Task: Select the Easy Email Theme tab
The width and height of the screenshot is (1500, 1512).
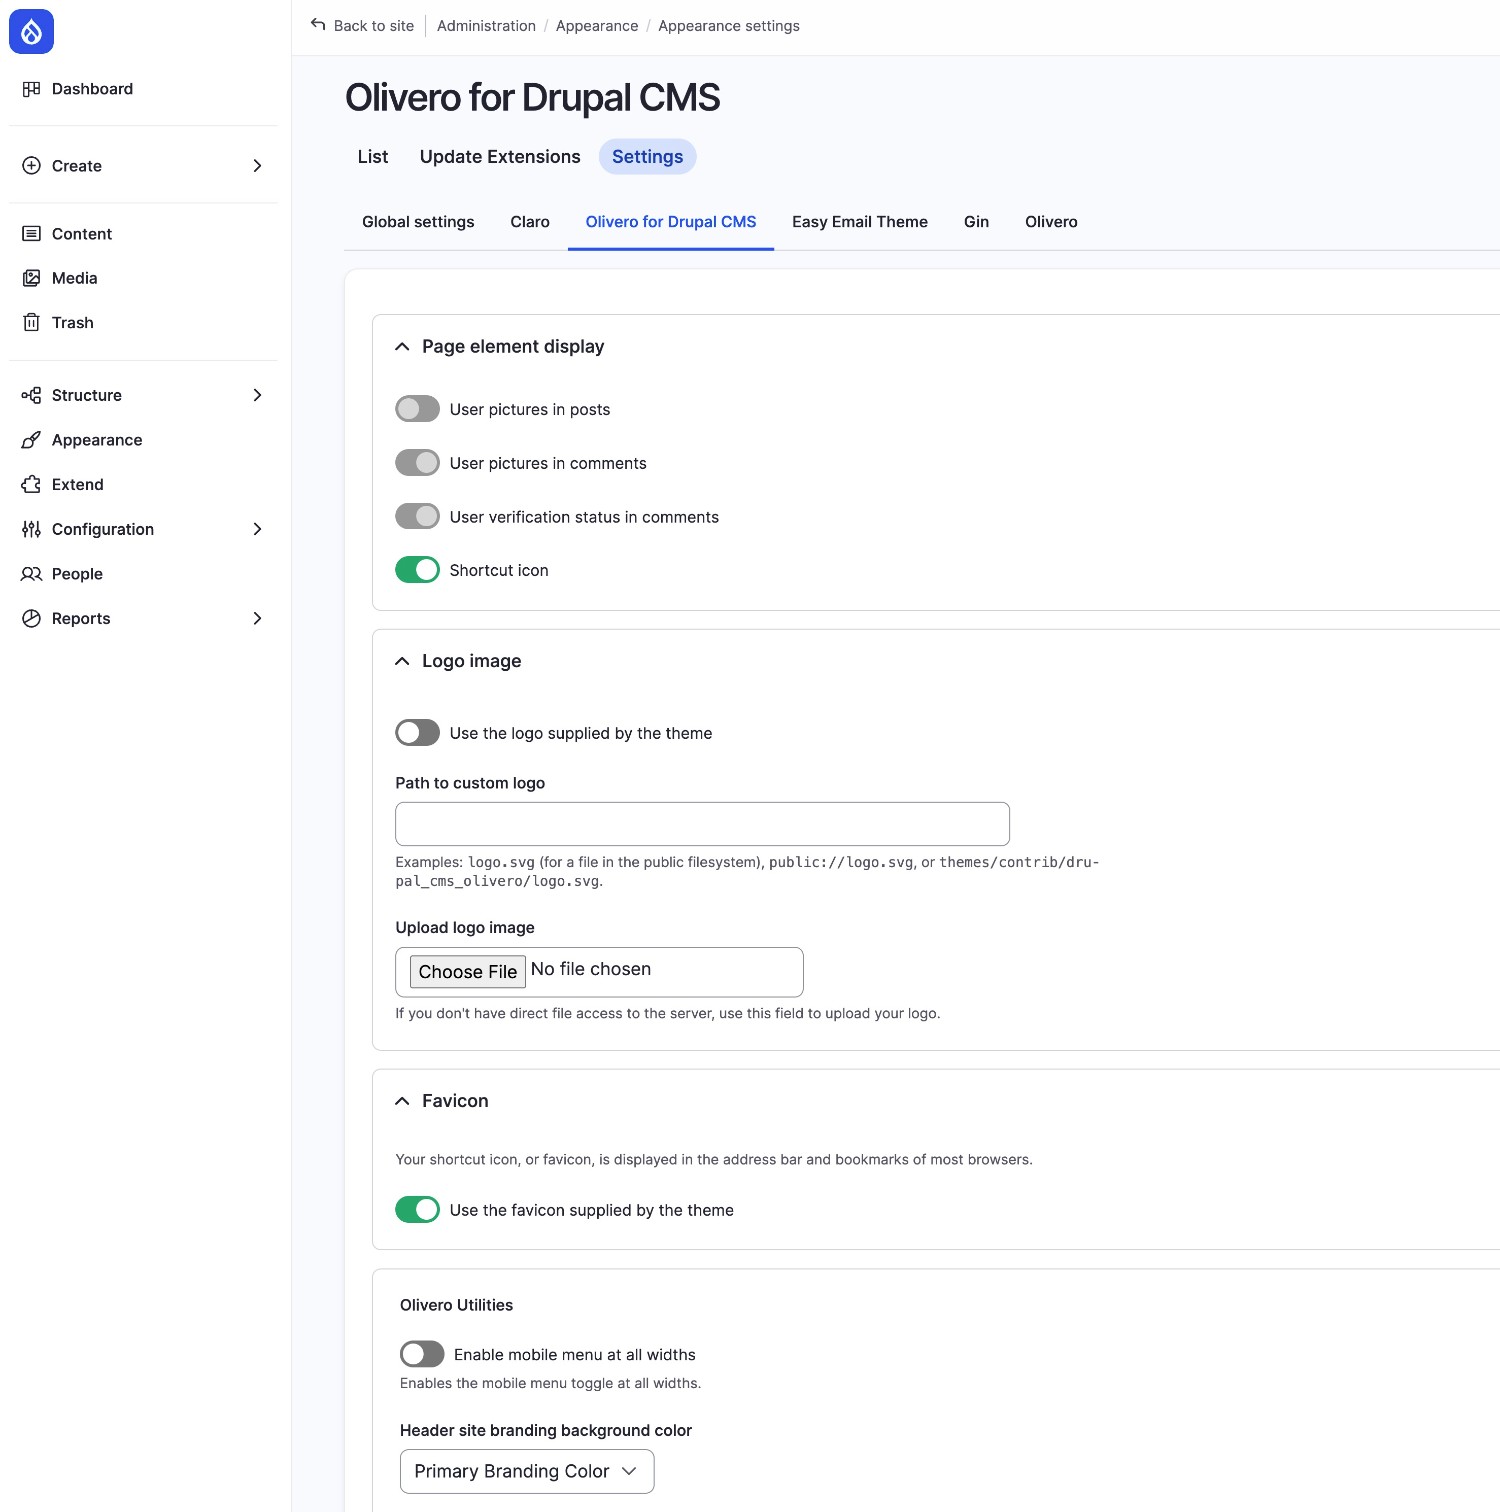Action: (x=859, y=222)
